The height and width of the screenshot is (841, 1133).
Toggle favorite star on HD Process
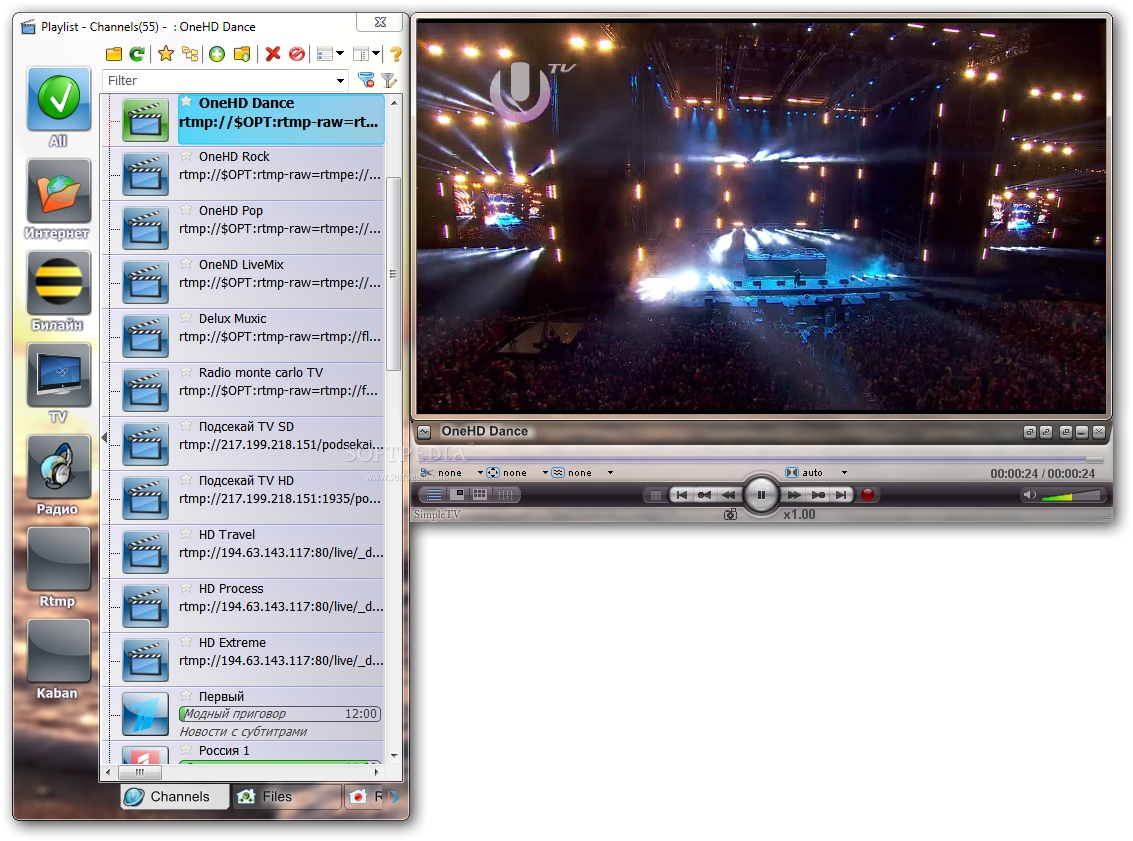coord(186,587)
